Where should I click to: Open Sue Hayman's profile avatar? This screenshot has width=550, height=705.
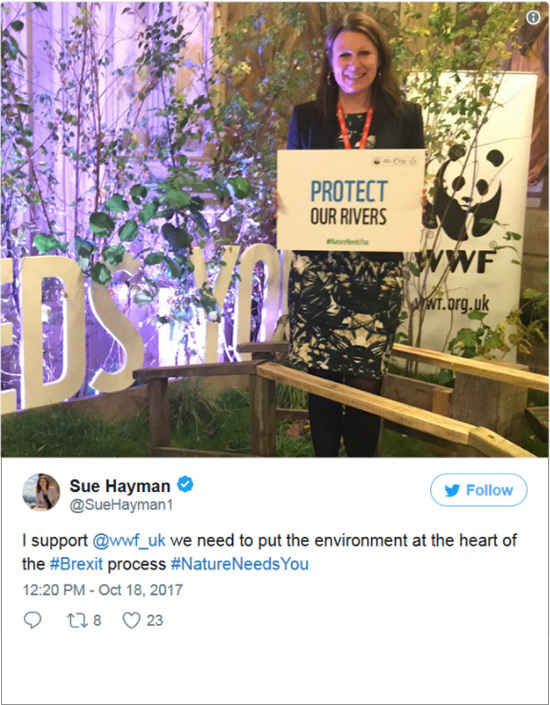(x=41, y=492)
